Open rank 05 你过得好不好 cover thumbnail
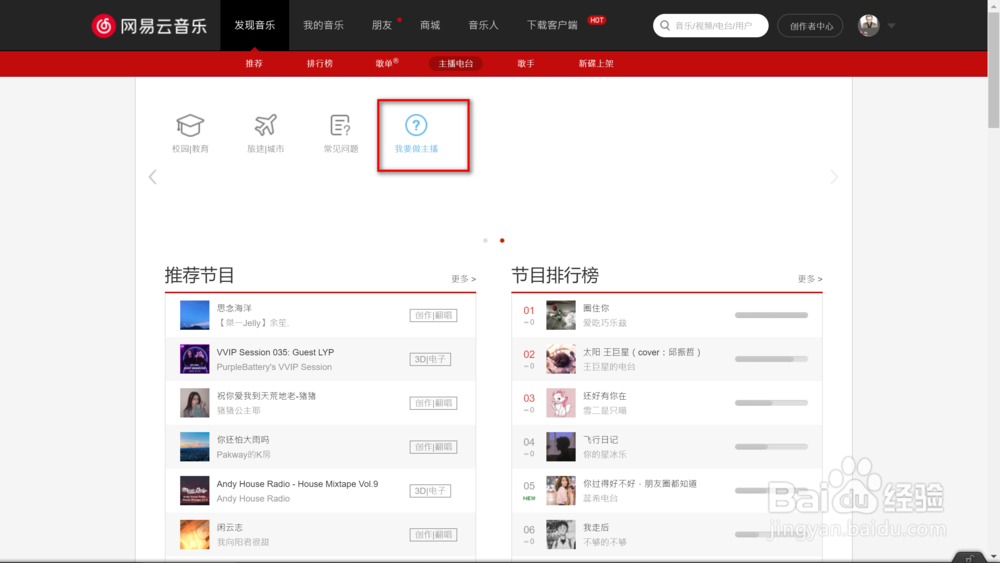This screenshot has height=563, width=1000. click(561, 491)
